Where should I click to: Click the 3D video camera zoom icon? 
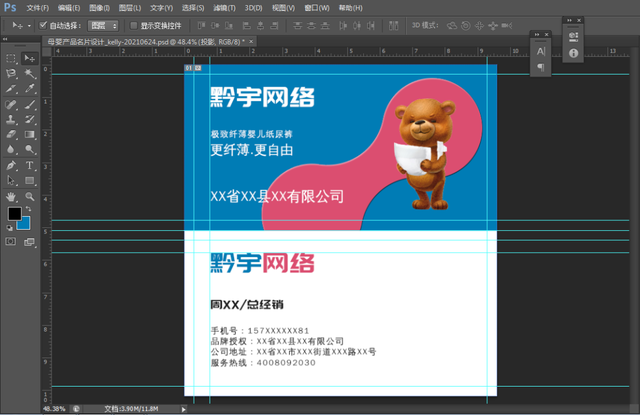point(507,26)
